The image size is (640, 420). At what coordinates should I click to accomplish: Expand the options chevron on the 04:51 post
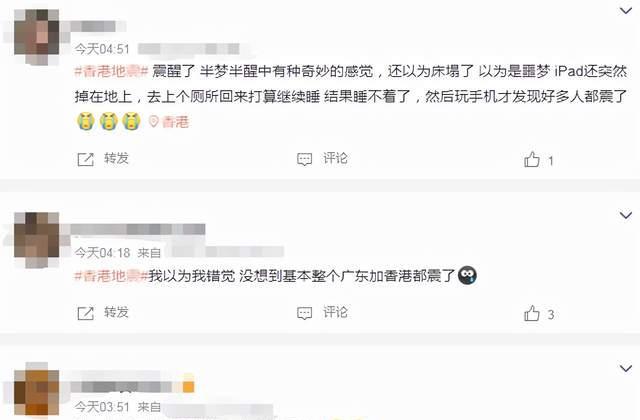coord(626,11)
